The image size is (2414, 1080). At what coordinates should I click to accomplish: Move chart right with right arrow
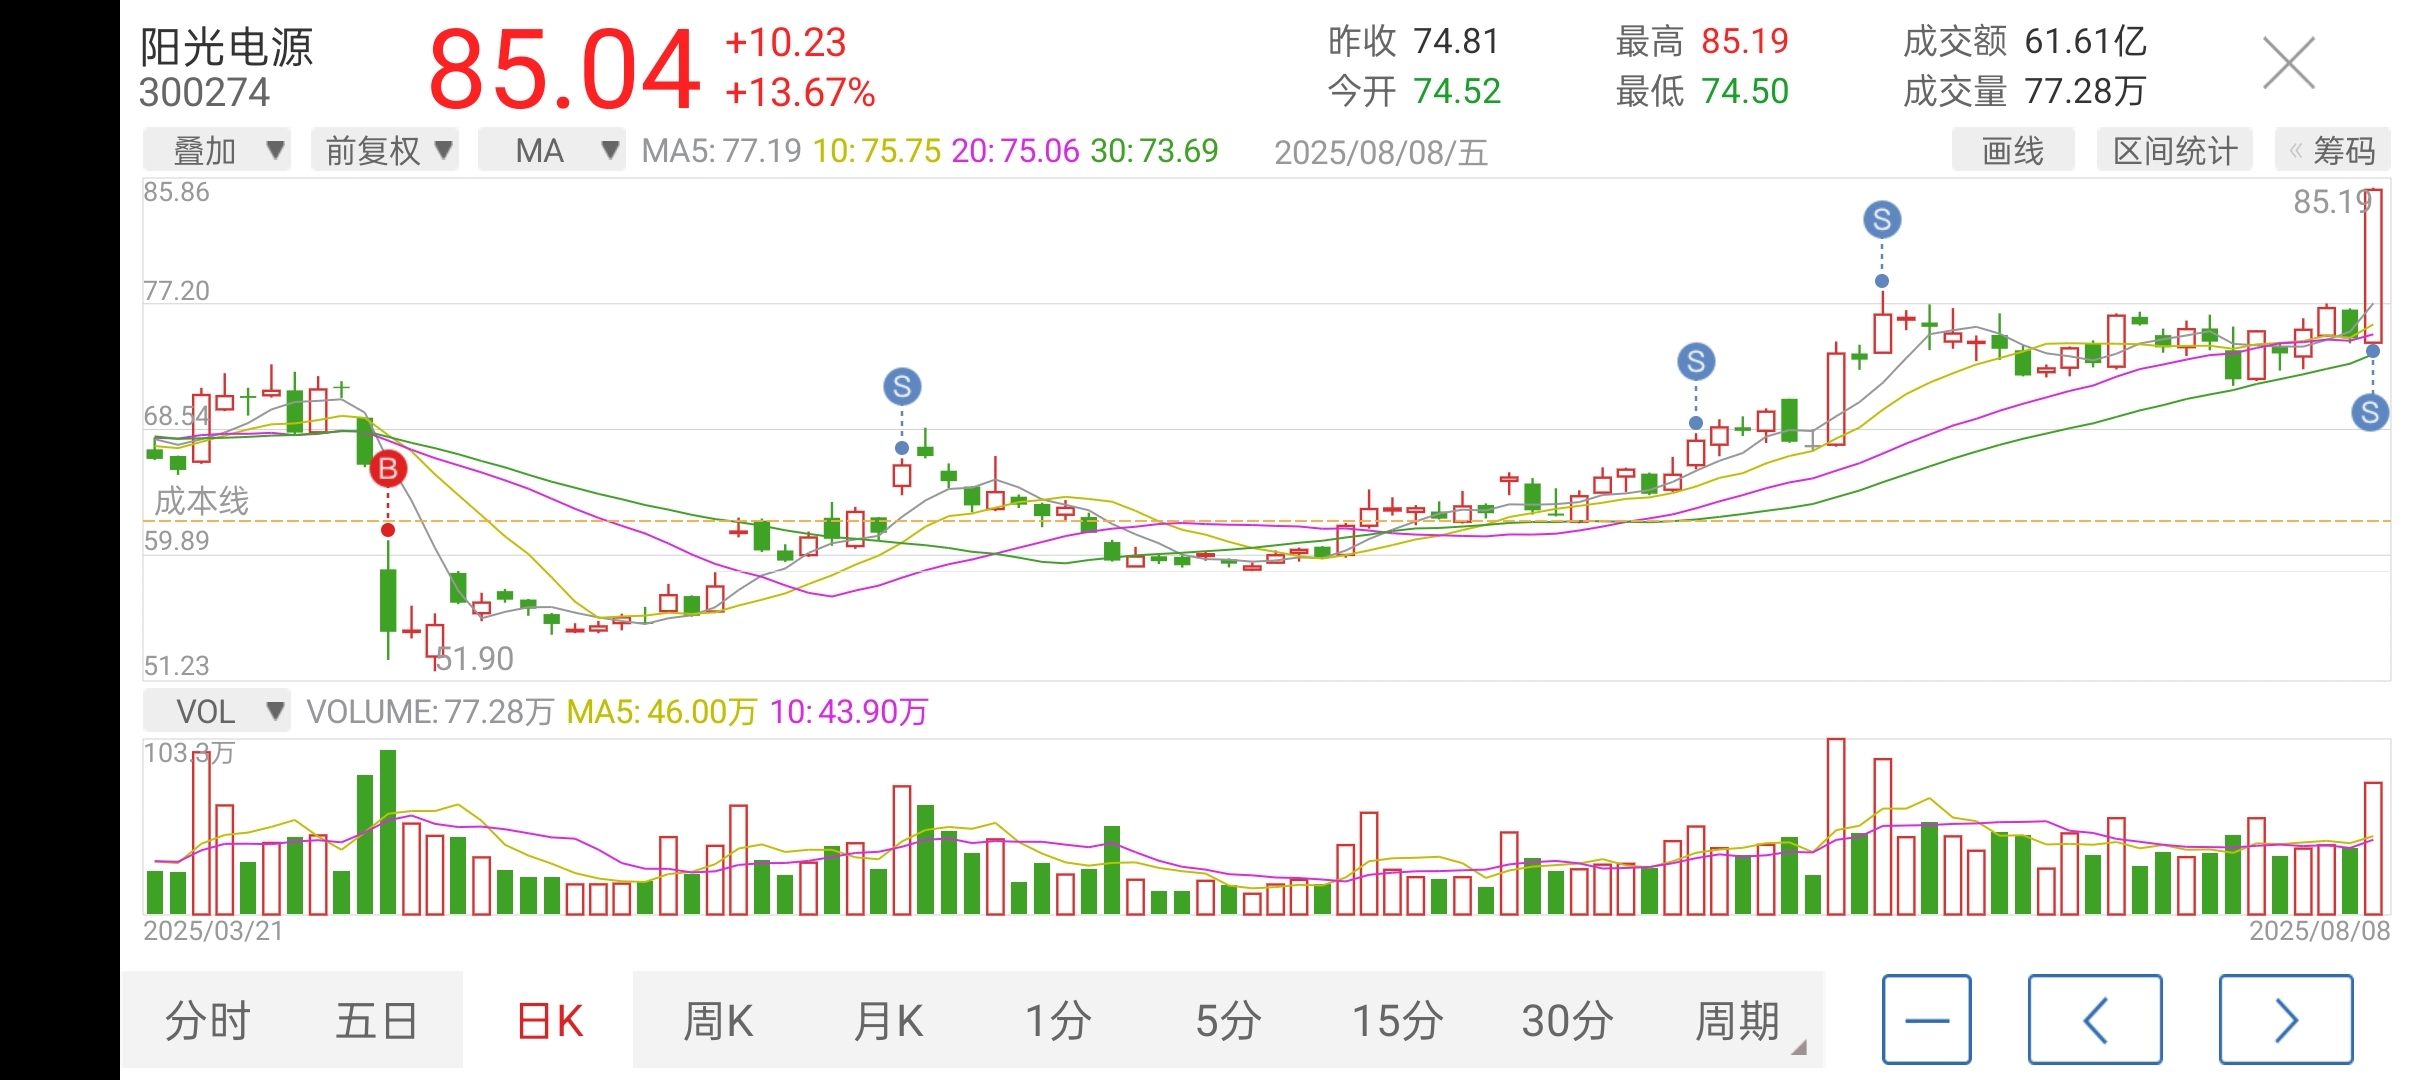click(x=2286, y=1020)
